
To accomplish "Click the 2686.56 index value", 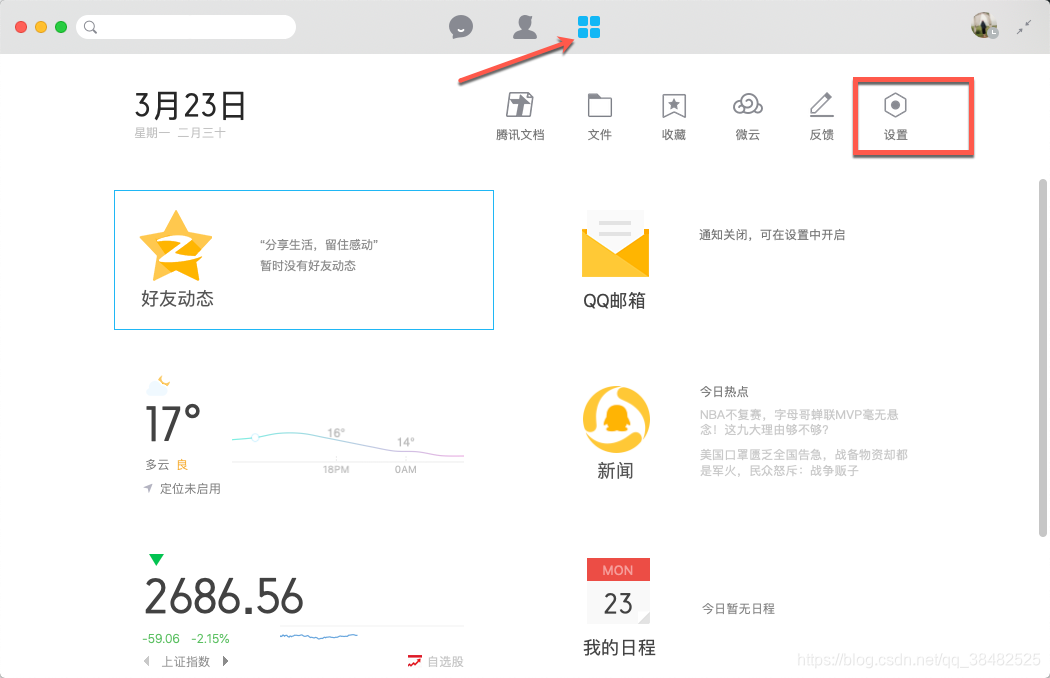I will tap(224, 596).
